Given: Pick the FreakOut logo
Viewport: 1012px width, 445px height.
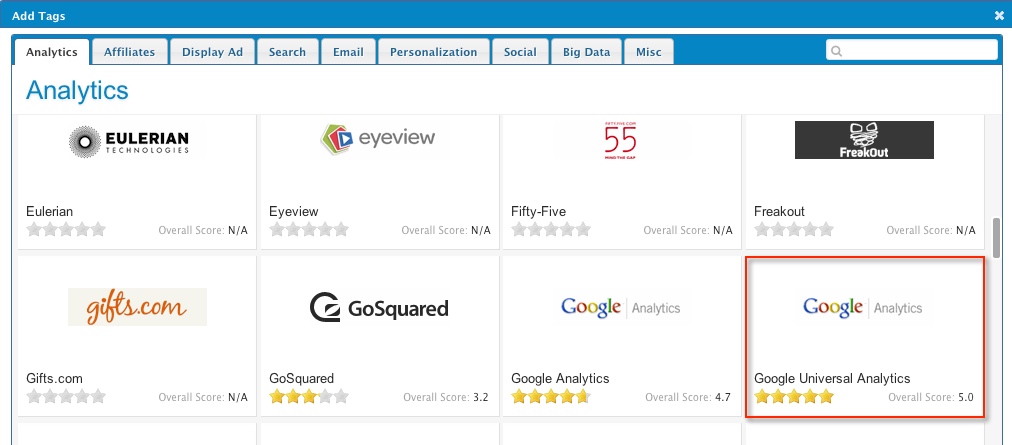Looking at the screenshot, I should 864,140.
